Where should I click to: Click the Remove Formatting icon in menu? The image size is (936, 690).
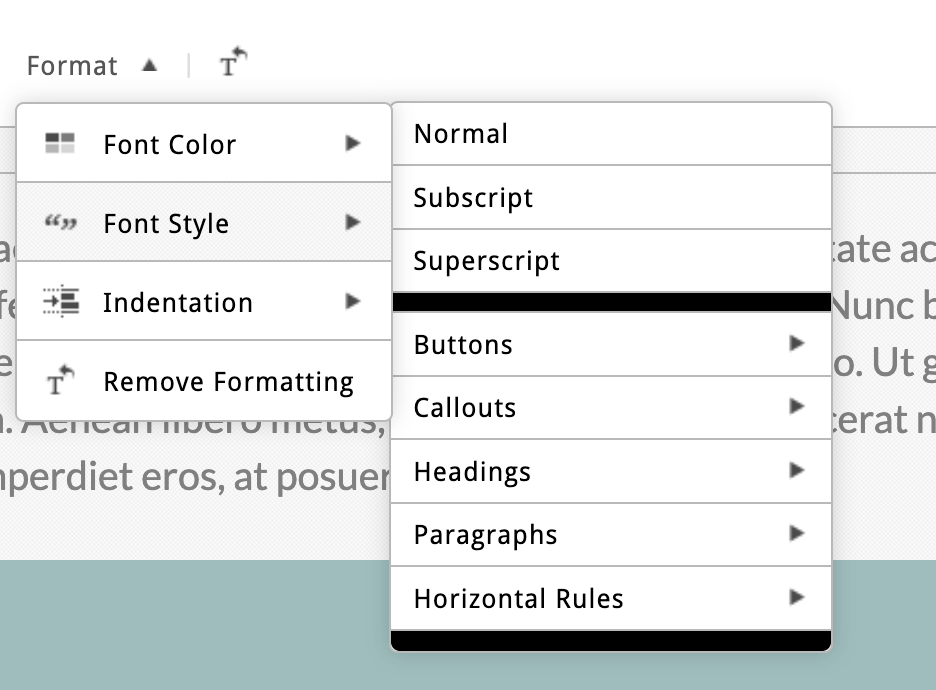pyautogui.click(x=60, y=381)
